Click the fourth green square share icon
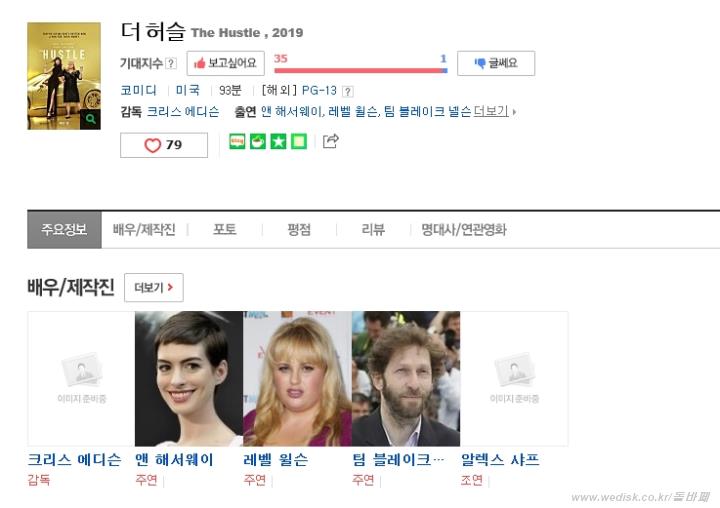The width and height of the screenshot is (720, 508). [x=299, y=141]
